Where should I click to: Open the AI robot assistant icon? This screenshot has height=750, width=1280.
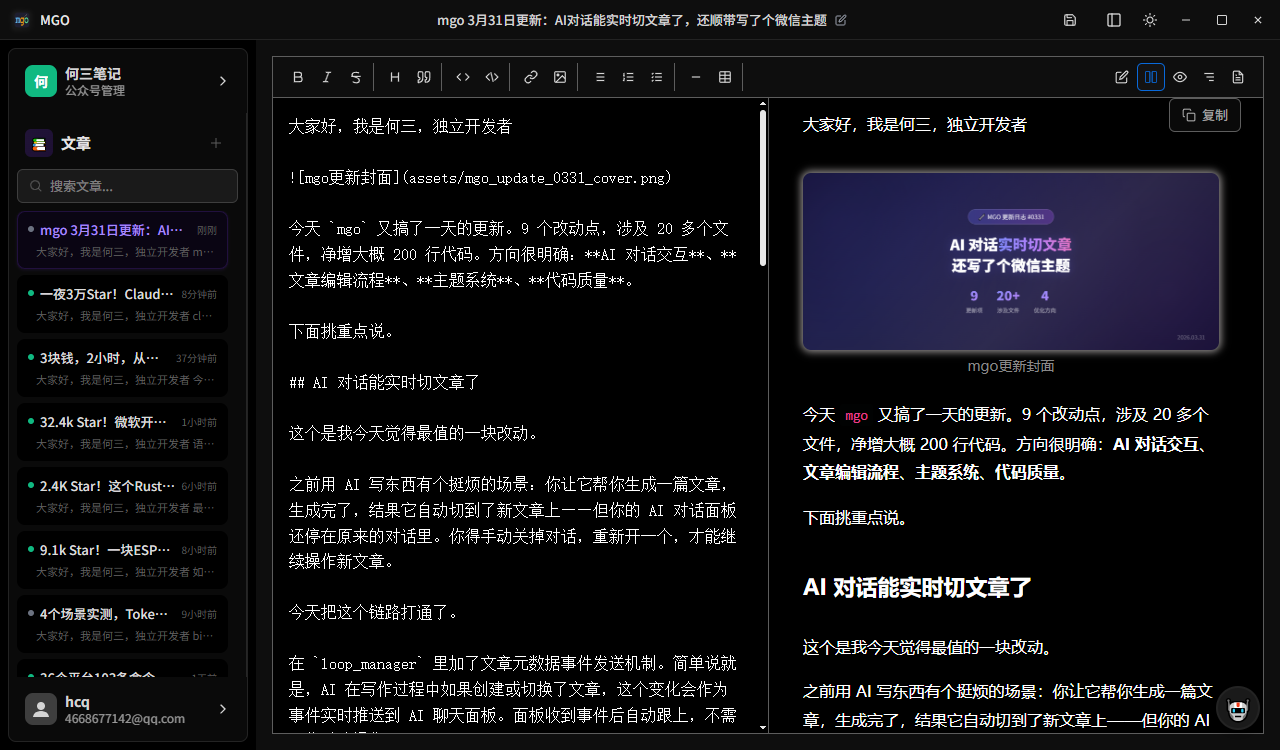(1239, 710)
